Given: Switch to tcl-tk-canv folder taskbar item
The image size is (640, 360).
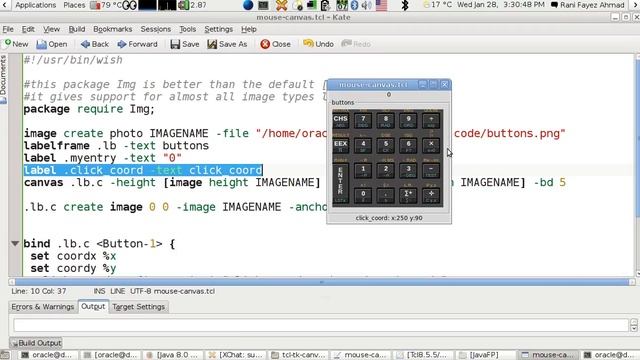Looking at the screenshot, I should click(x=298, y=355).
